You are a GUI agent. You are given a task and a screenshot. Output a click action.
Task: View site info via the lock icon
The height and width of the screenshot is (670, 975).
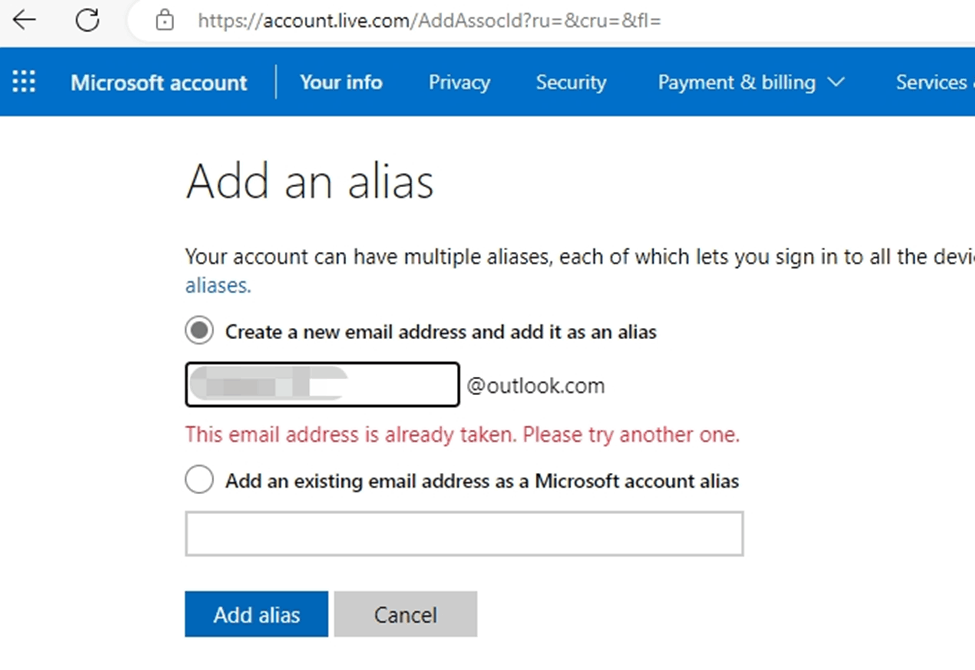pos(165,20)
